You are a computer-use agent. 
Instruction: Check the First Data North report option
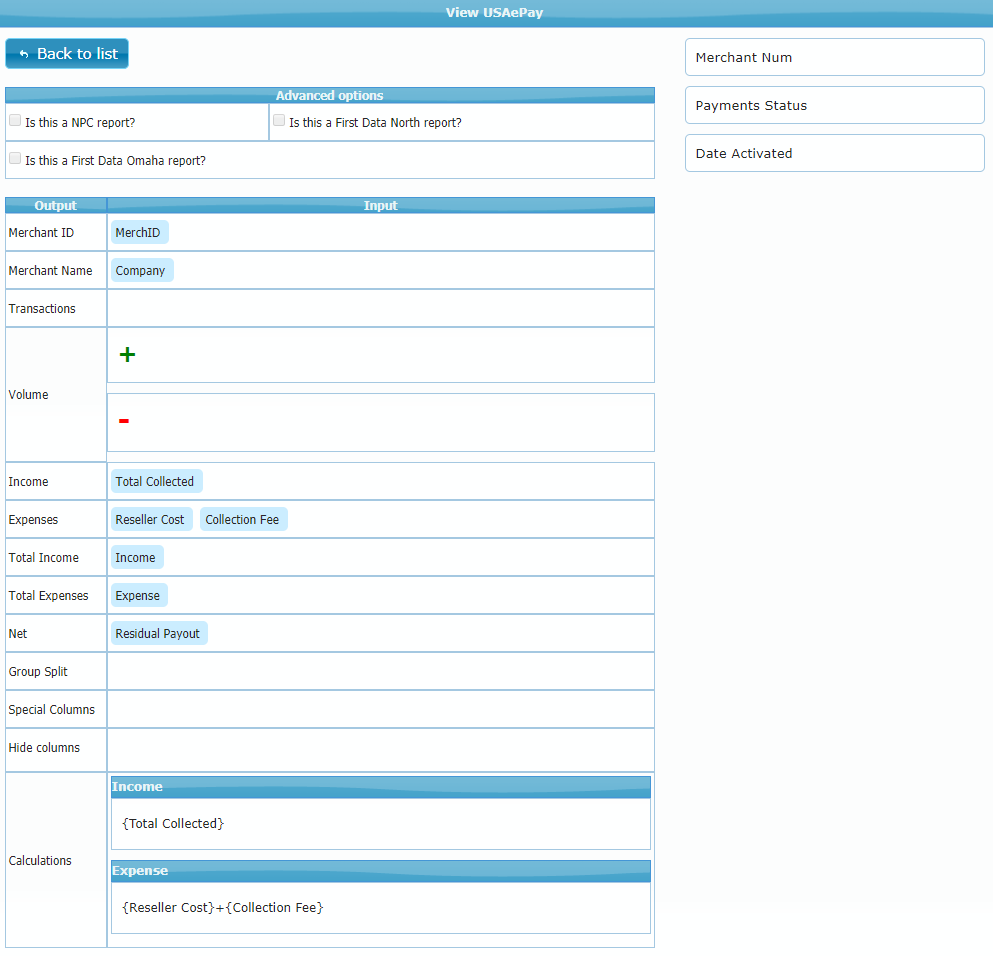[279, 121]
